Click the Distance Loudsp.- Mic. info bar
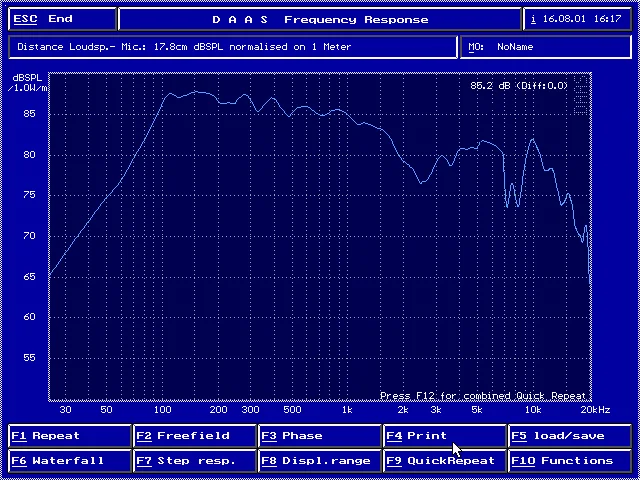640x480 pixels. pyautogui.click(x=233, y=47)
